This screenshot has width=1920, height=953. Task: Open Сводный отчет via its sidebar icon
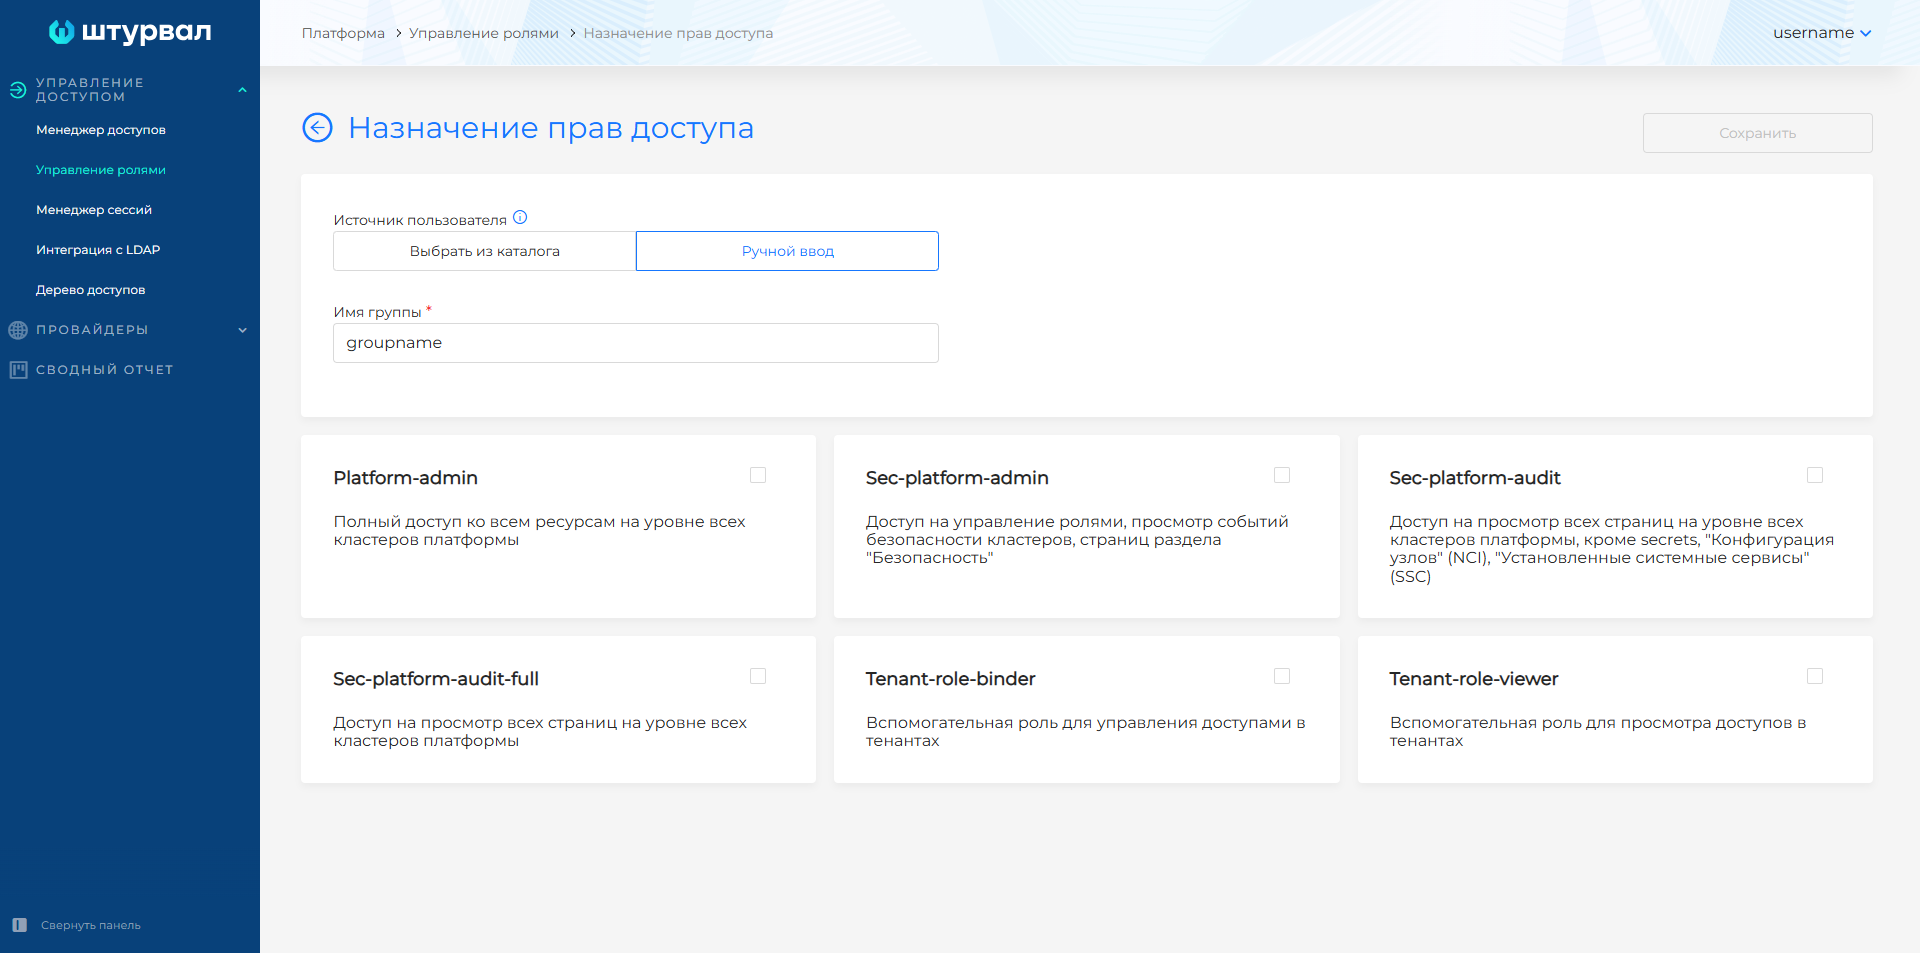[x=17, y=369]
